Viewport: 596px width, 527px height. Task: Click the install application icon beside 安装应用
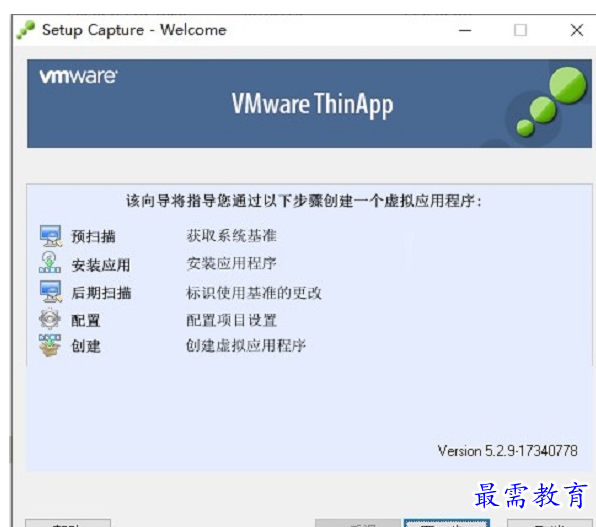(x=50, y=263)
